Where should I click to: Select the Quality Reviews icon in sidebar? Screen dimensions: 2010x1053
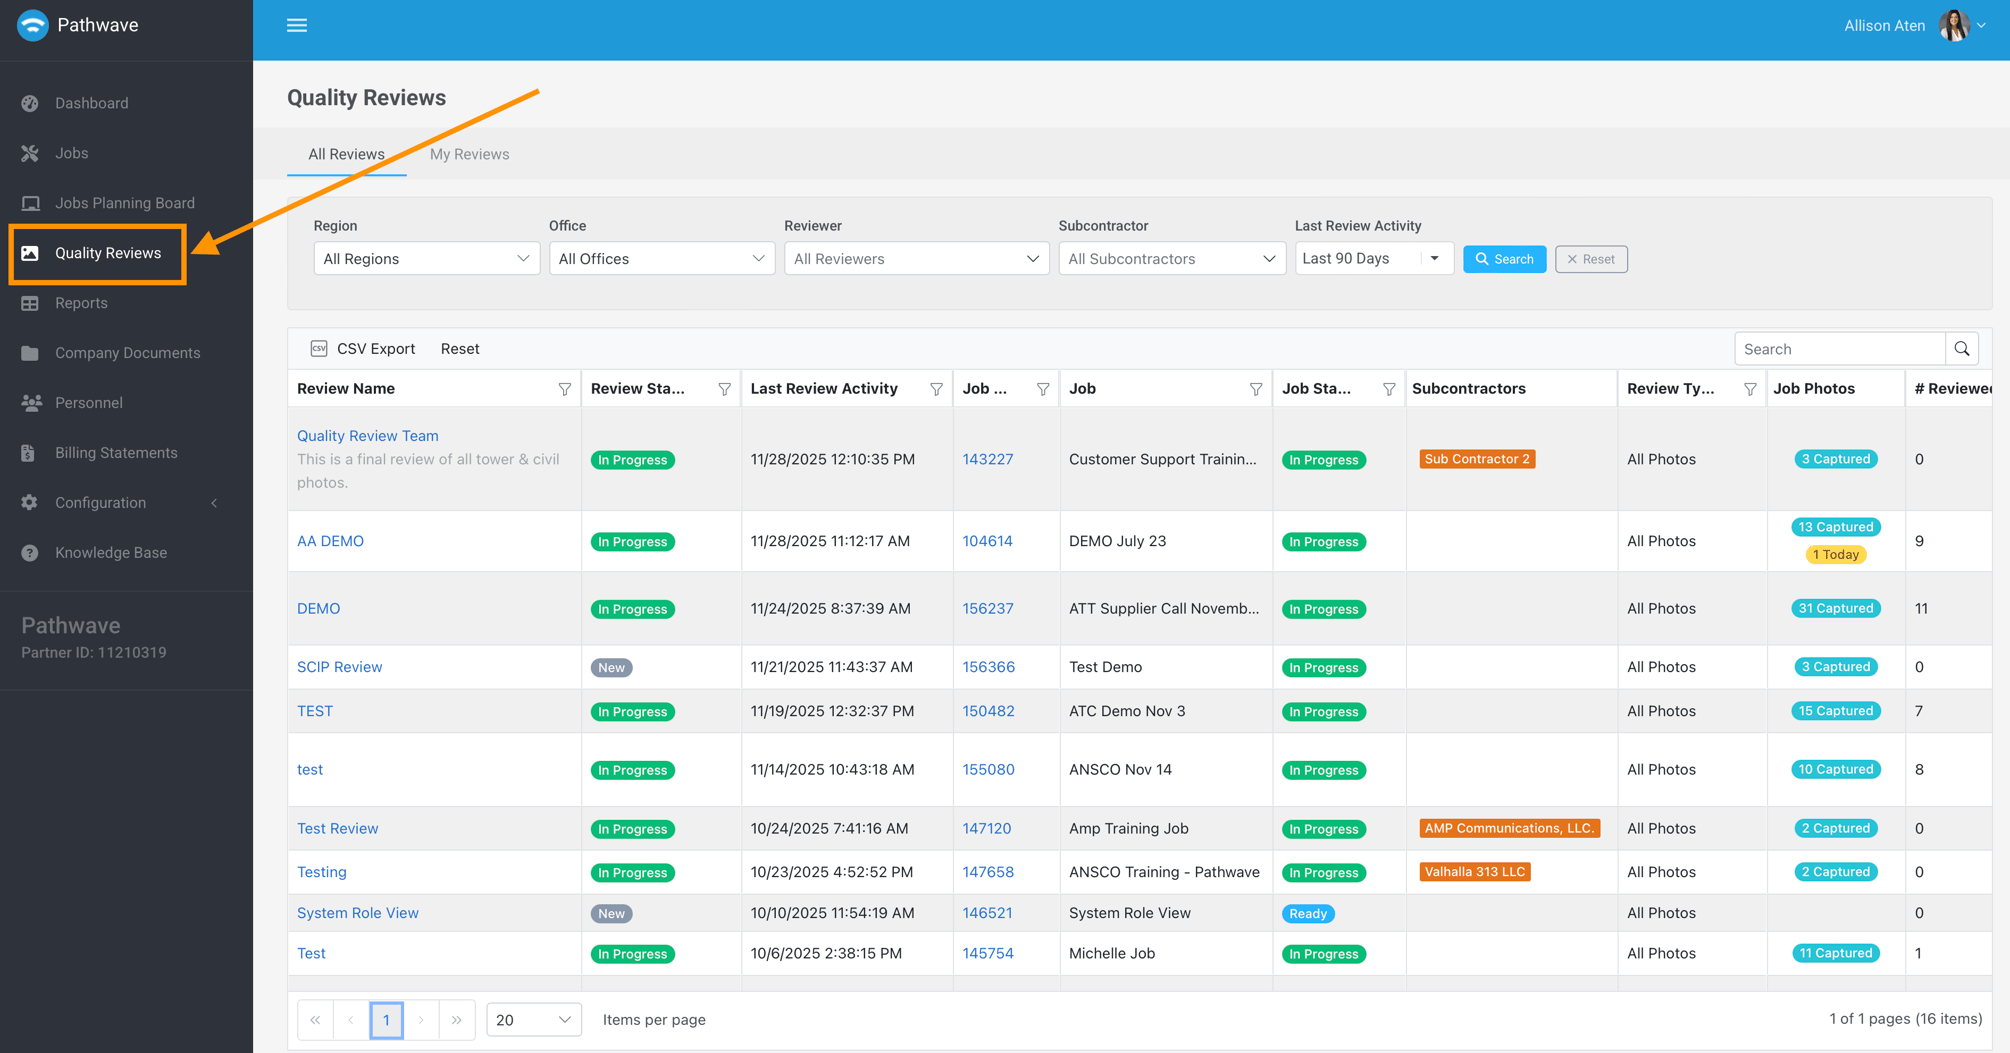point(31,253)
